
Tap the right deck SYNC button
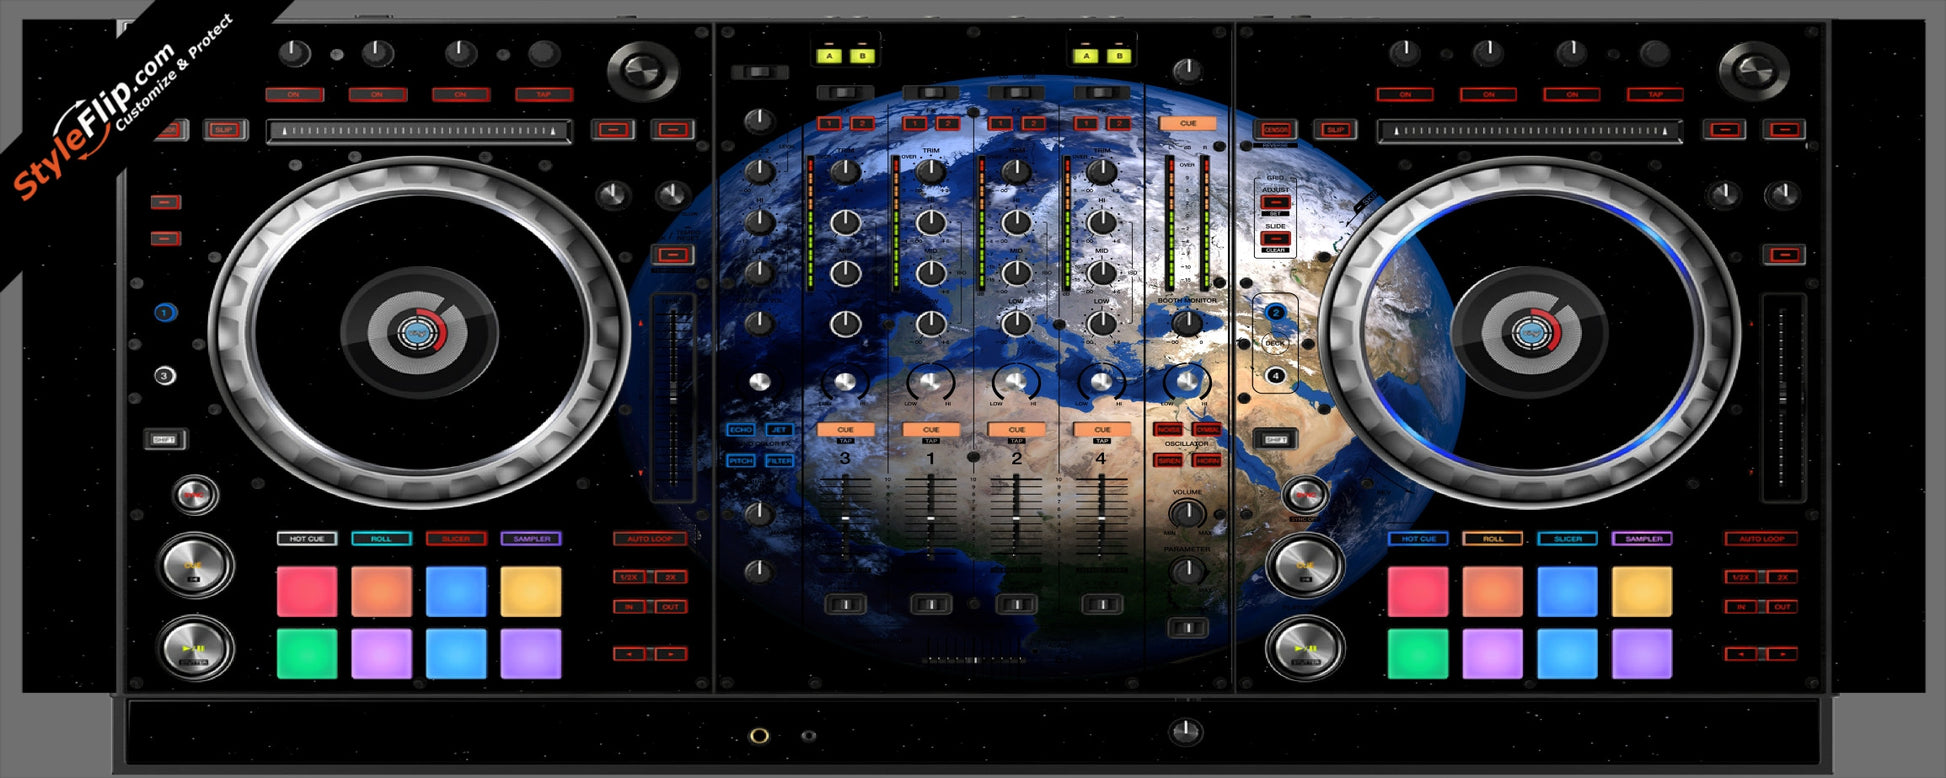click(1304, 494)
